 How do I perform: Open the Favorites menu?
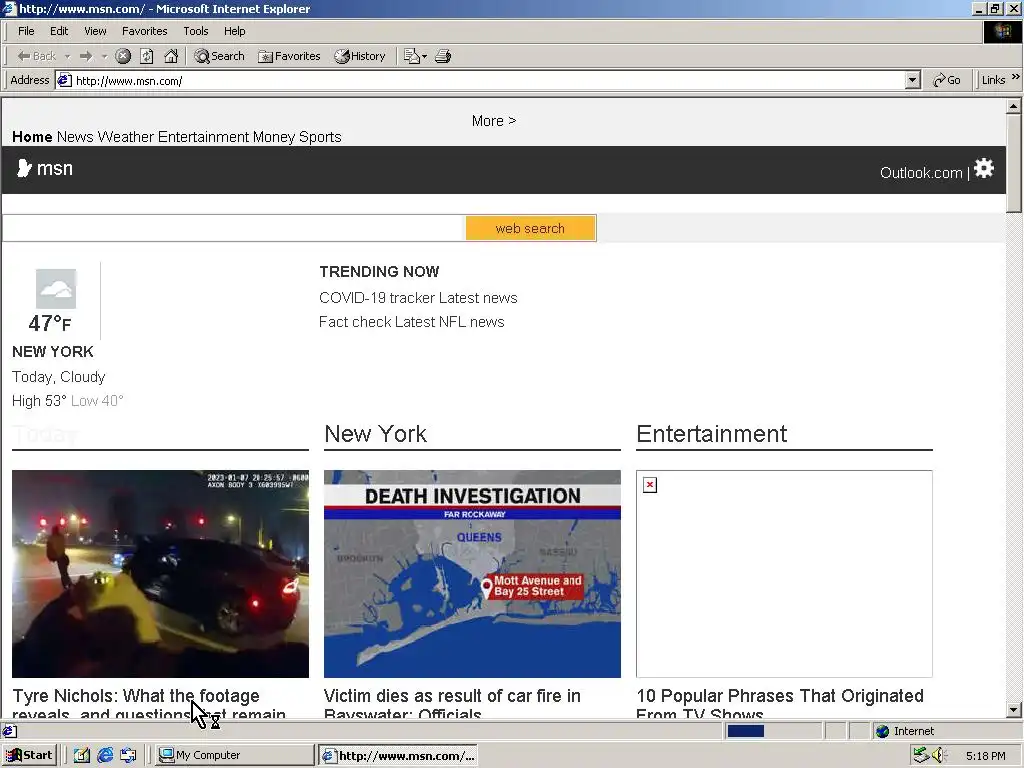point(144,31)
